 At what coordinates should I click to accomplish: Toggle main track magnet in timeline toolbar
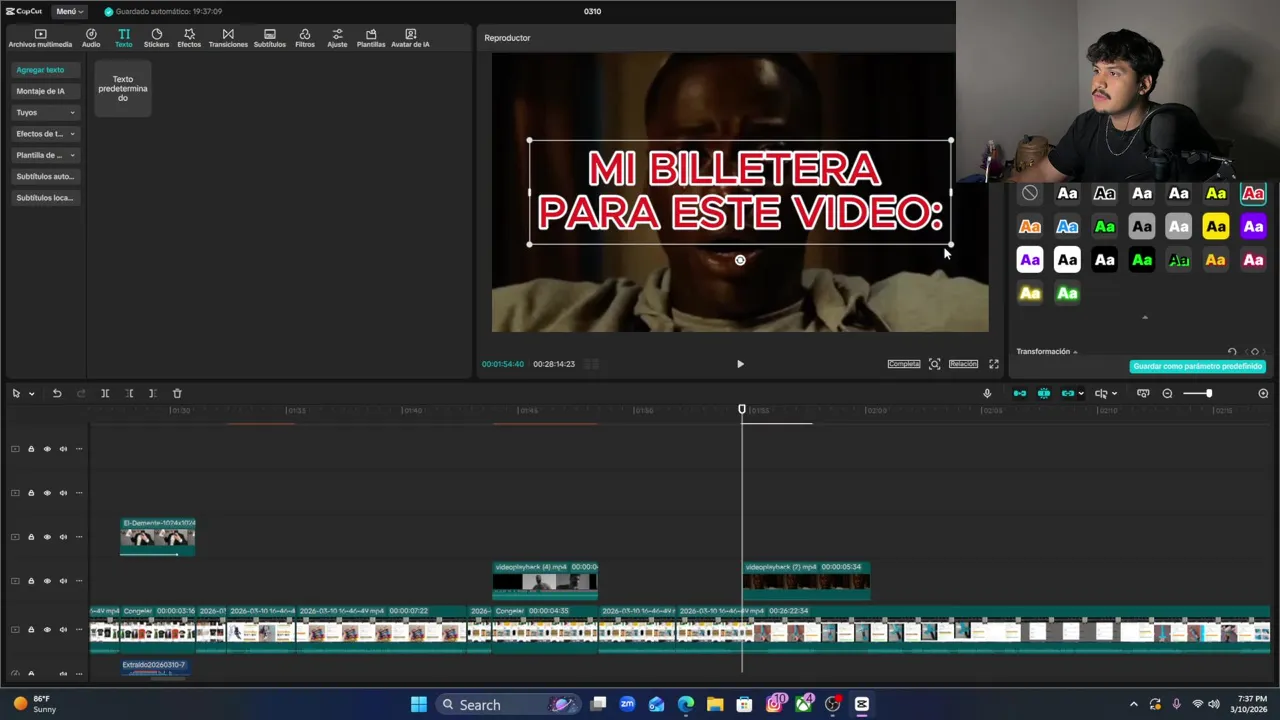(1020, 393)
